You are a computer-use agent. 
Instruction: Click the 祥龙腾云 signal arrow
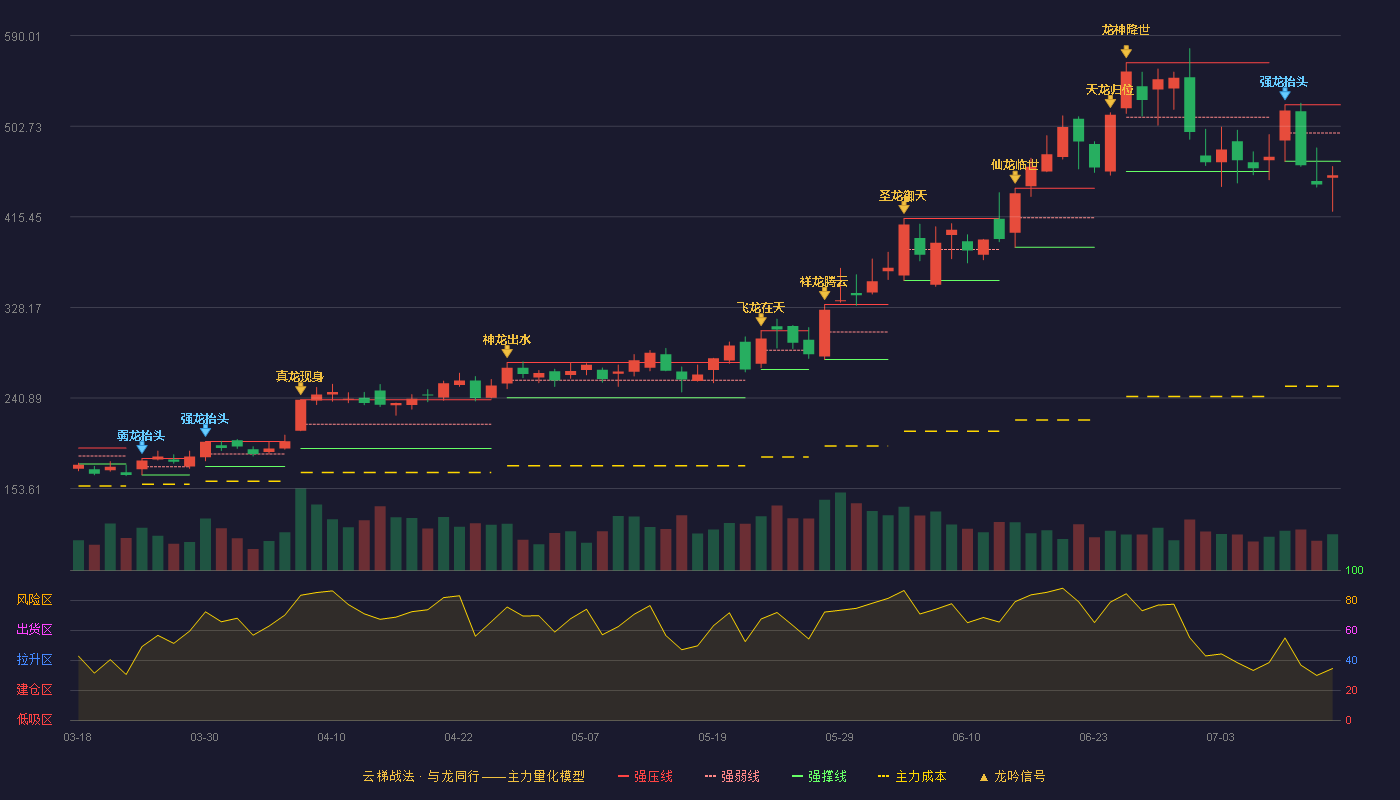pos(824,293)
